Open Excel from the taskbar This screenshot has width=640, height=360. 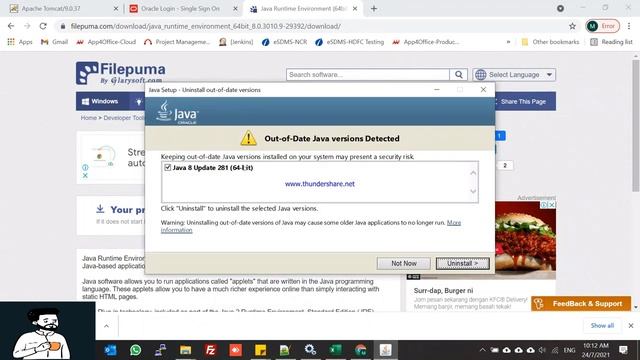[x=335, y=350]
